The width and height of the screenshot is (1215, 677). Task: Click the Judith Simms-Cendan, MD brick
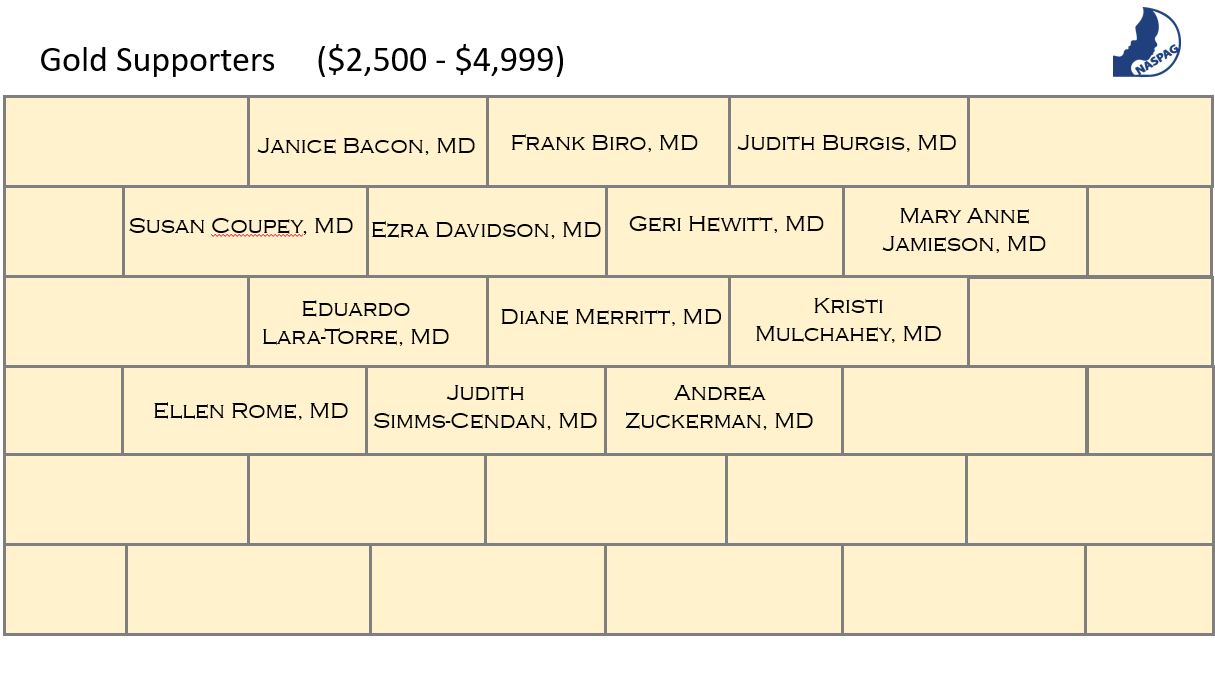(486, 410)
